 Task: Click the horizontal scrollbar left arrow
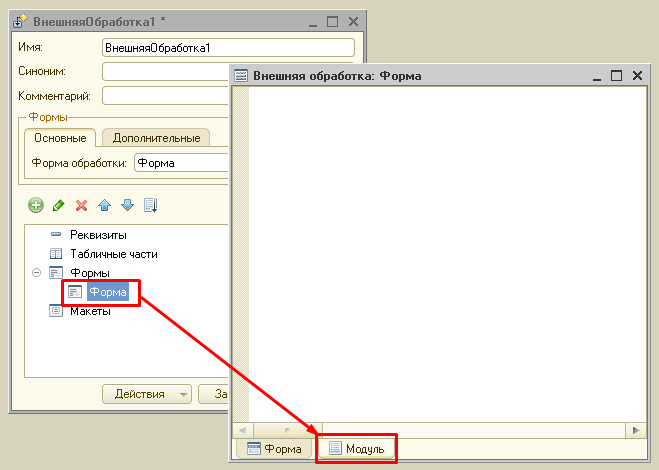tap(243, 430)
